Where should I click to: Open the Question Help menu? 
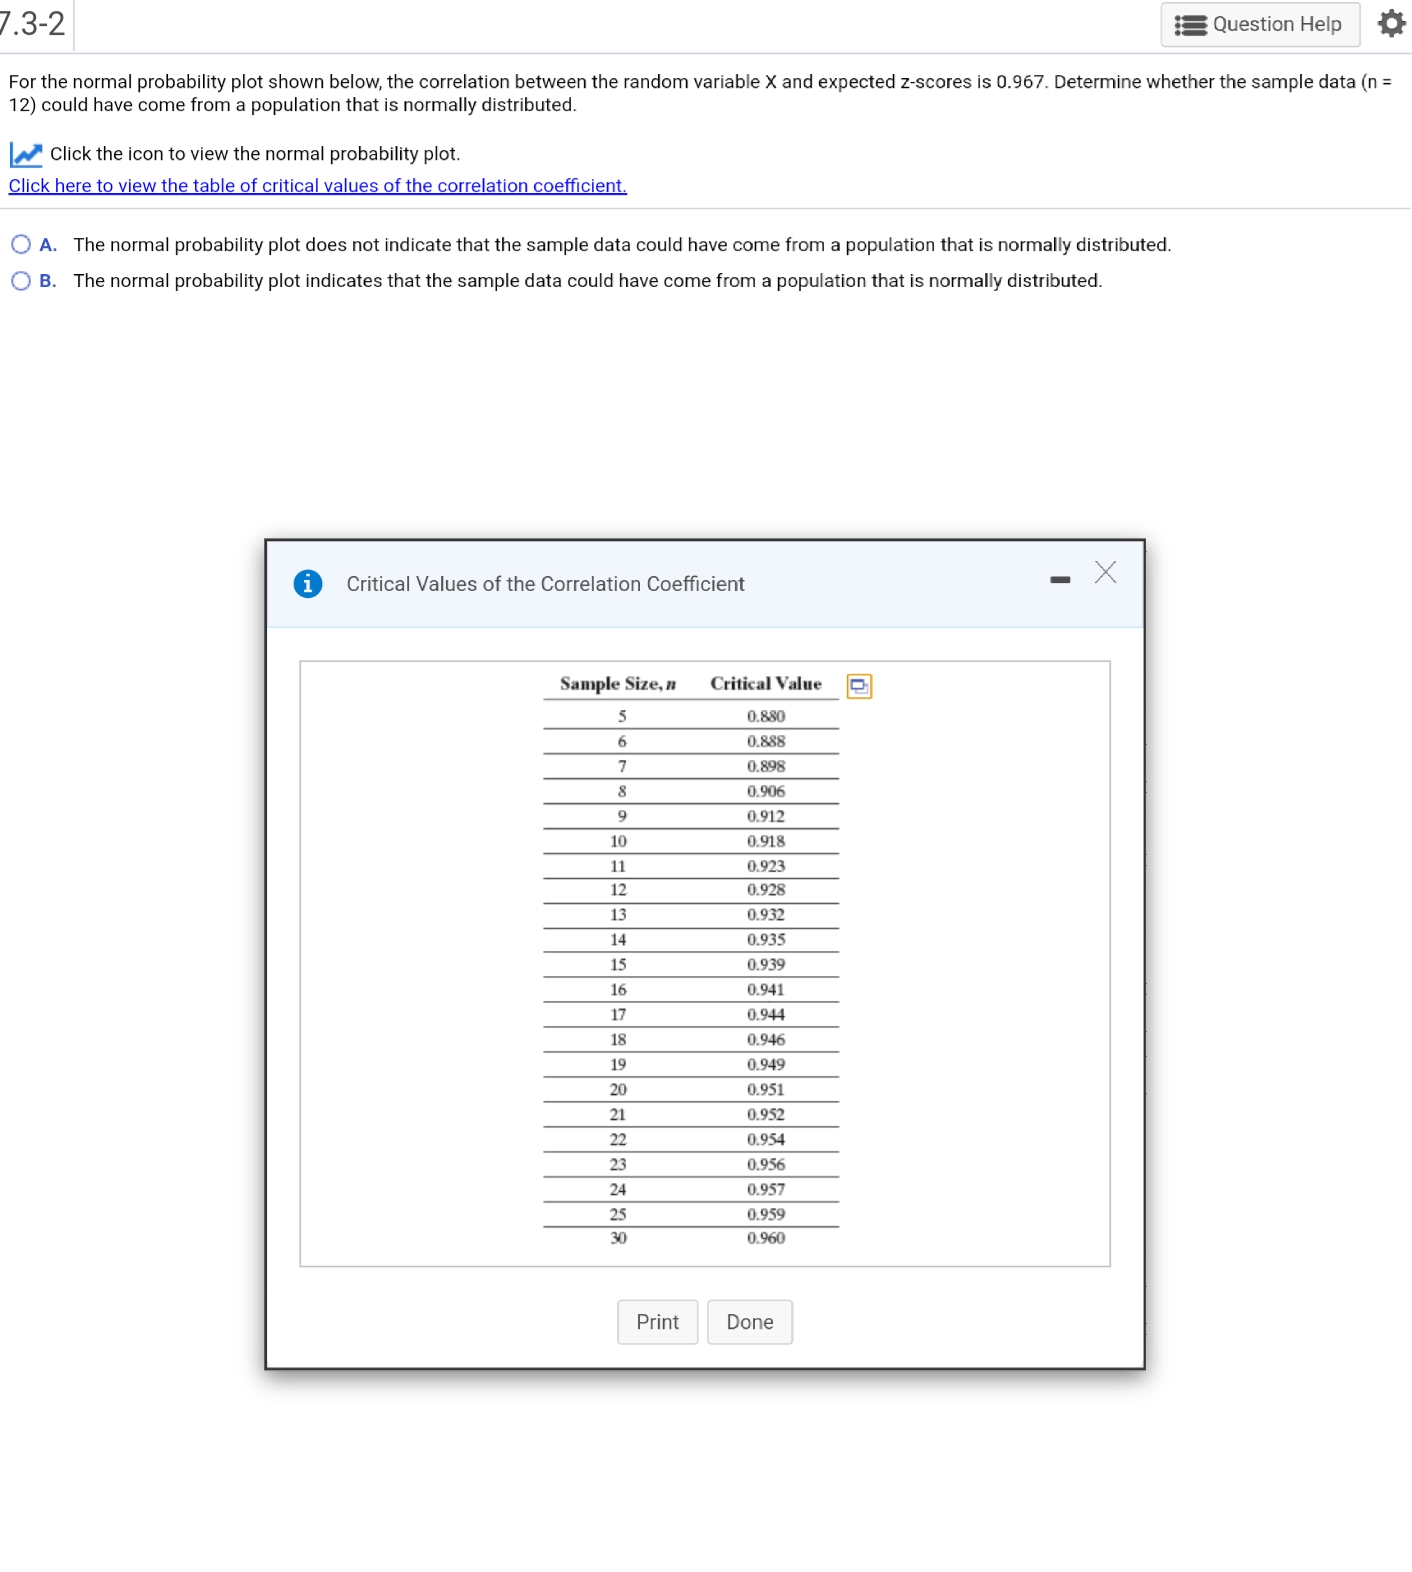pyautogui.click(x=1260, y=24)
